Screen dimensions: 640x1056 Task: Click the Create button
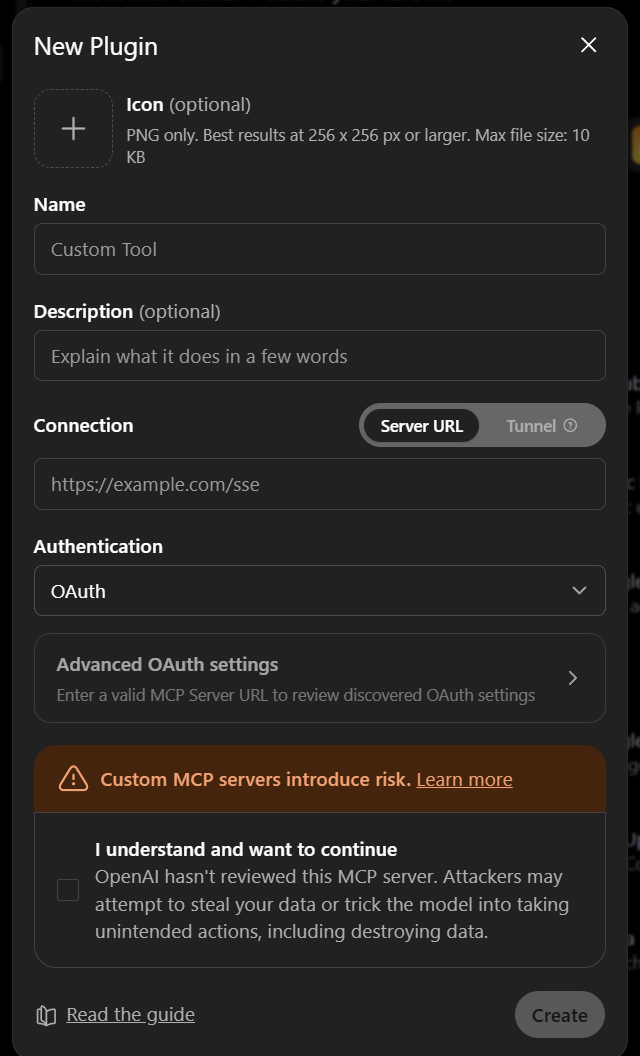click(x=559, y=1015)
